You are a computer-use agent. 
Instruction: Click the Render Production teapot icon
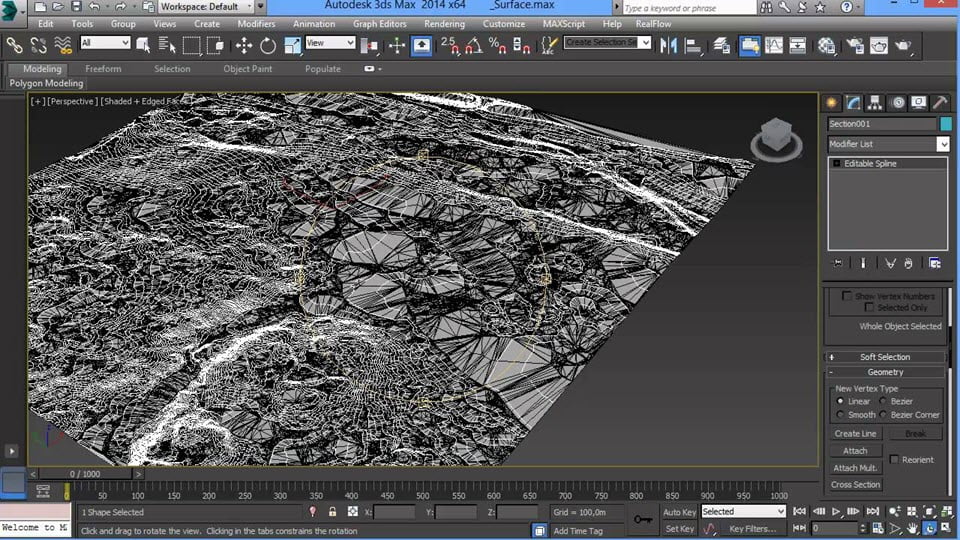point(903,45)
